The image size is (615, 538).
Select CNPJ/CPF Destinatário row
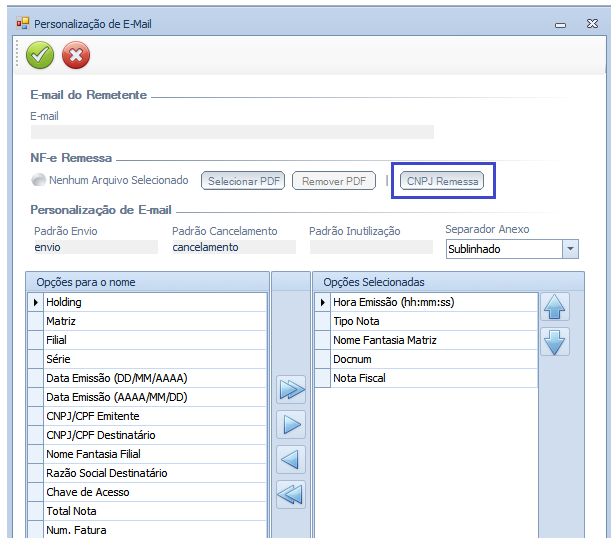click(x=155, y=435)
